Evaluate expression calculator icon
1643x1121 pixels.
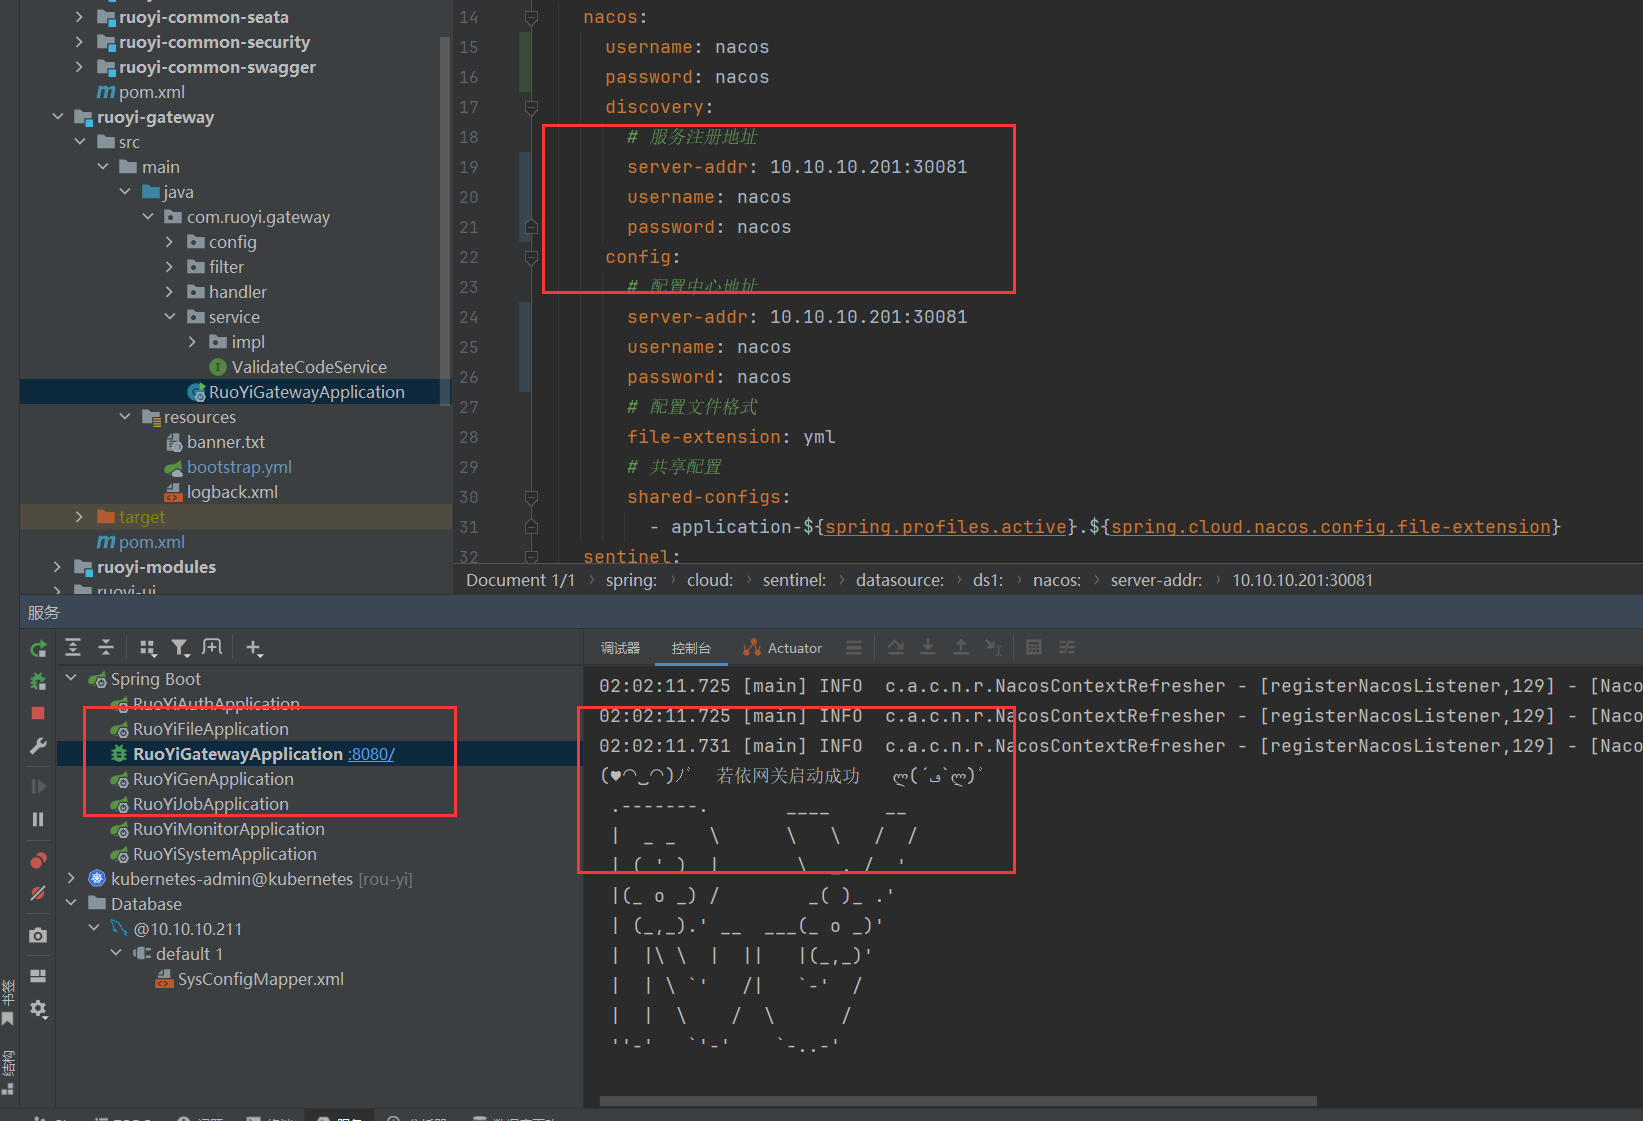[1034, 648]
